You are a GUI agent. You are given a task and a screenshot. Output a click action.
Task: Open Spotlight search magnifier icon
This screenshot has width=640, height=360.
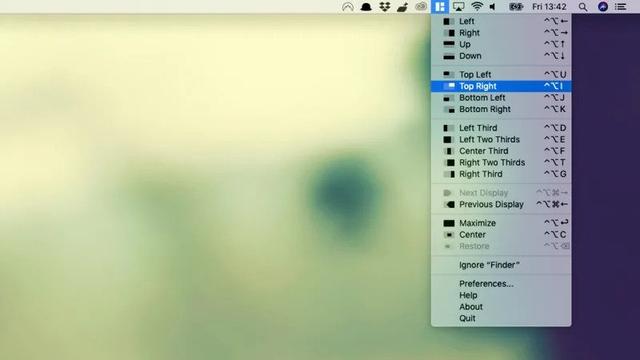583,7
